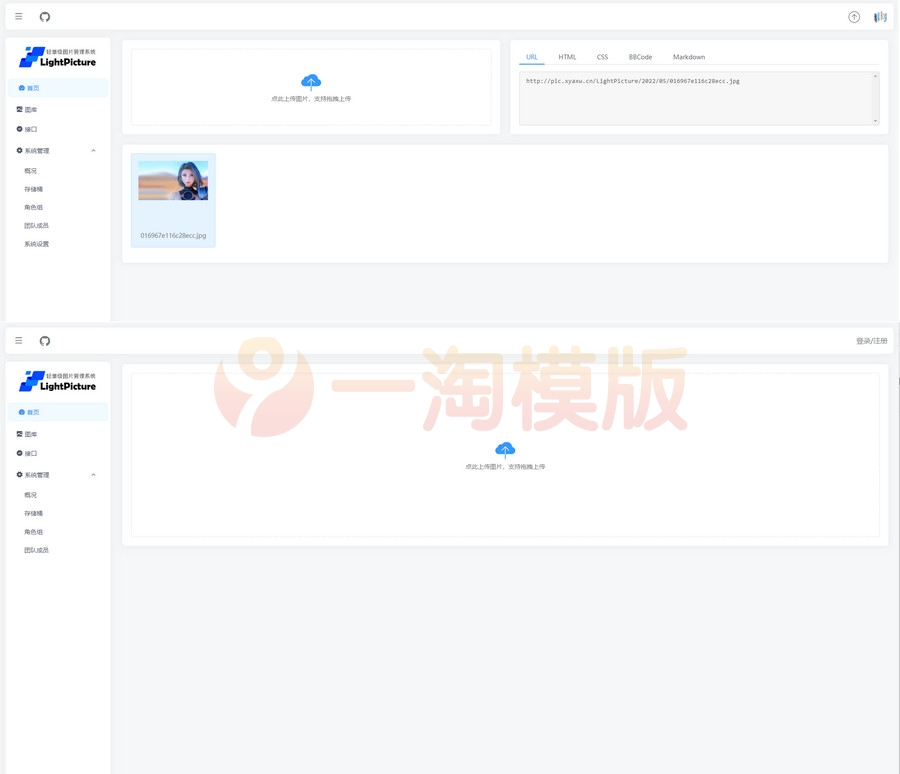Click the uploaded image thumbnail 016967e116c28ecc.jpg
Image resolution: width=900 pixels, height=774 pixels.
click(x=172, y=180)
